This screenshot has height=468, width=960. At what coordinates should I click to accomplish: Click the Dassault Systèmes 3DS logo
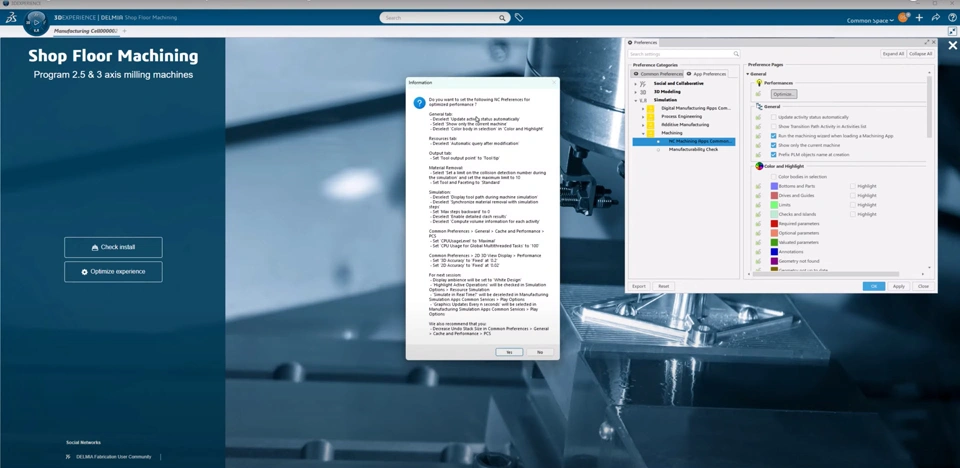click(11, 18)
